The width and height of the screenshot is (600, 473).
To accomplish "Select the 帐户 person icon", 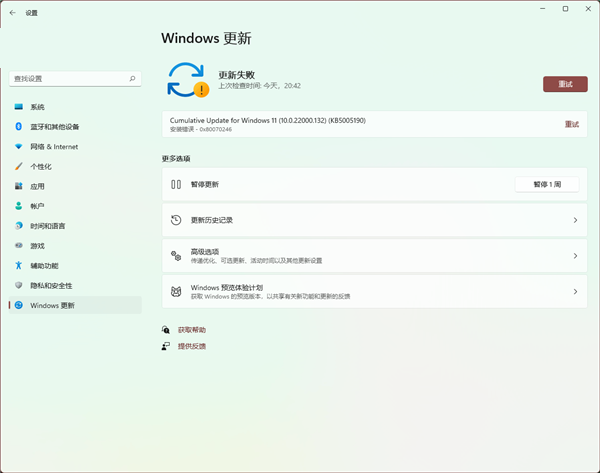I will pyautogui.click(x=18, y=206).
